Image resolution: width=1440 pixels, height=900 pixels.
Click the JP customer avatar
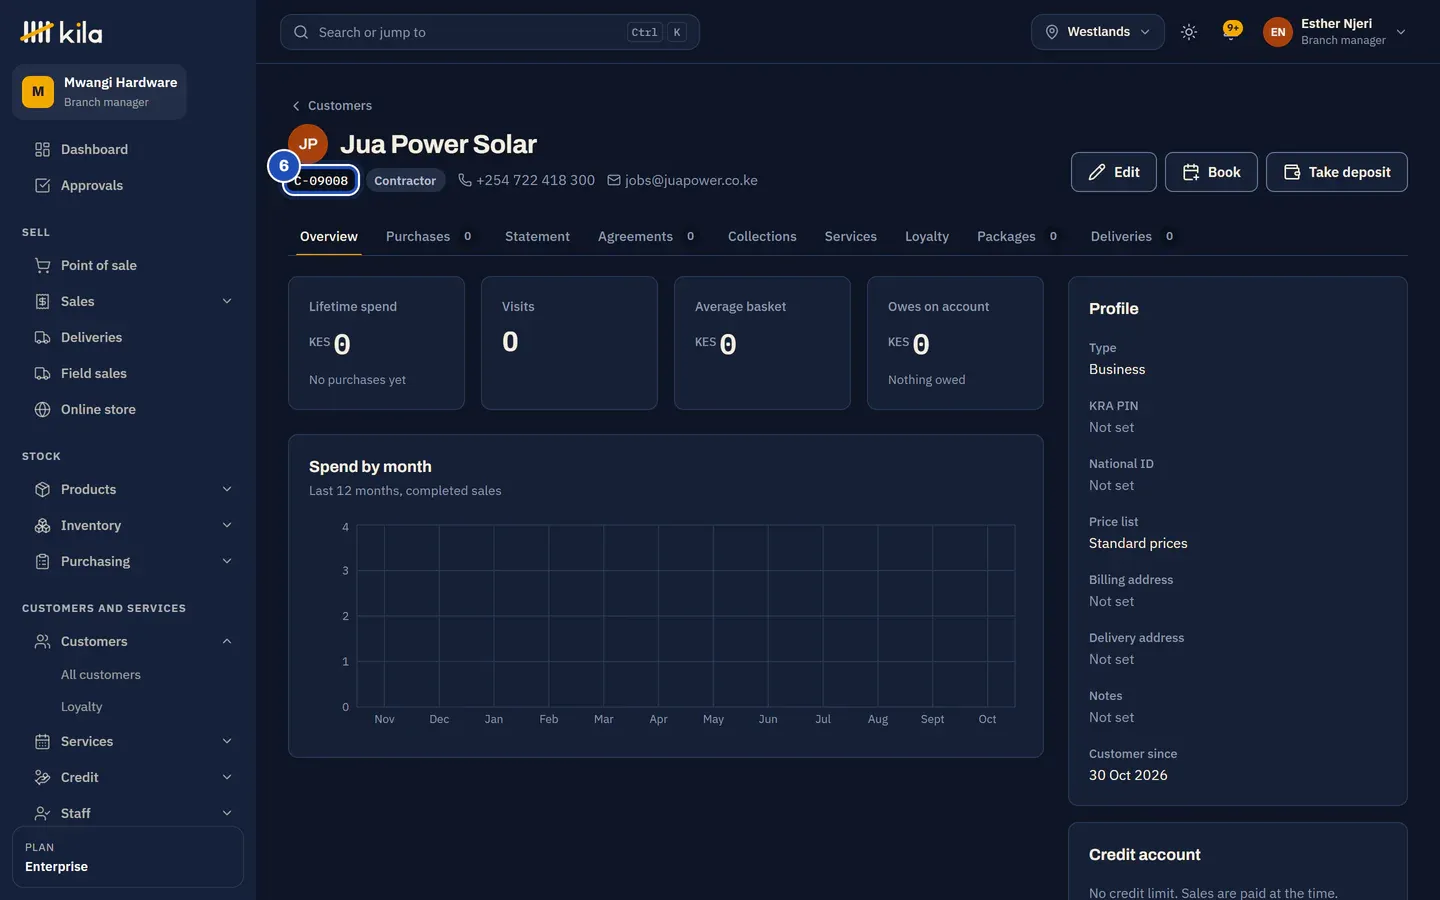click(x=308, y=144)
